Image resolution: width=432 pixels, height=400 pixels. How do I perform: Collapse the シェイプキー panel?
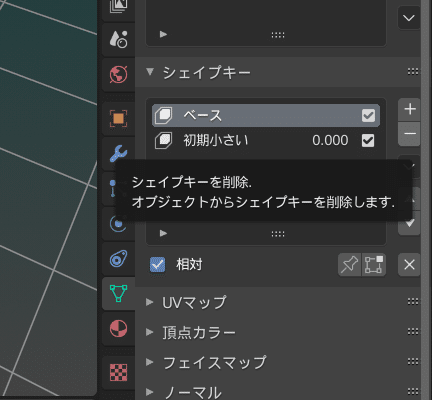click(150, 72)
